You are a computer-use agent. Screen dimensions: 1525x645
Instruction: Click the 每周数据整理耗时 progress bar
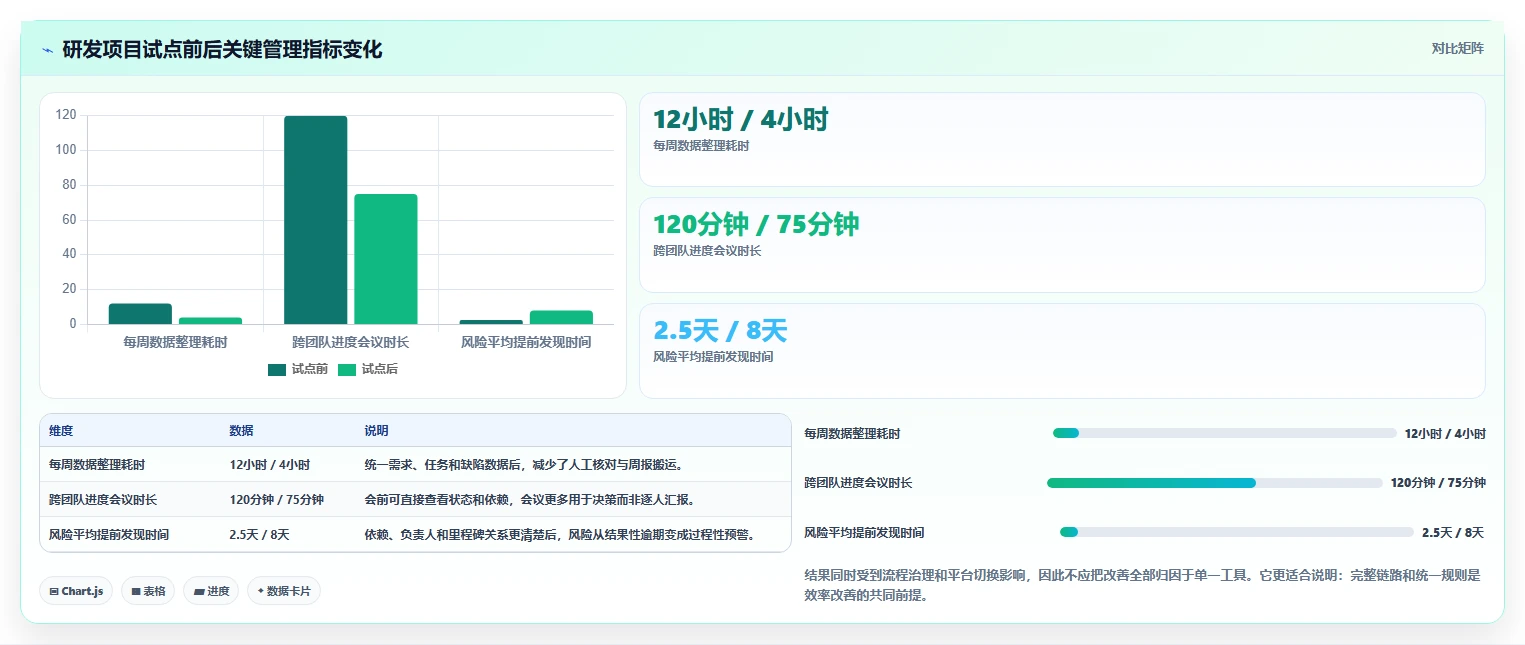point(1224,433)
